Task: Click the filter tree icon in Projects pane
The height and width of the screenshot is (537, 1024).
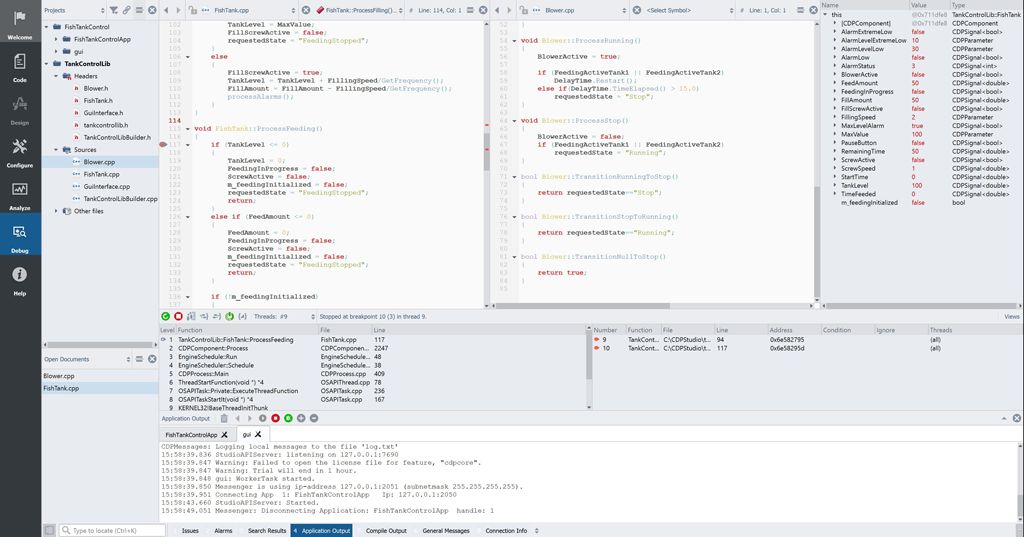Action: [114, 10]
